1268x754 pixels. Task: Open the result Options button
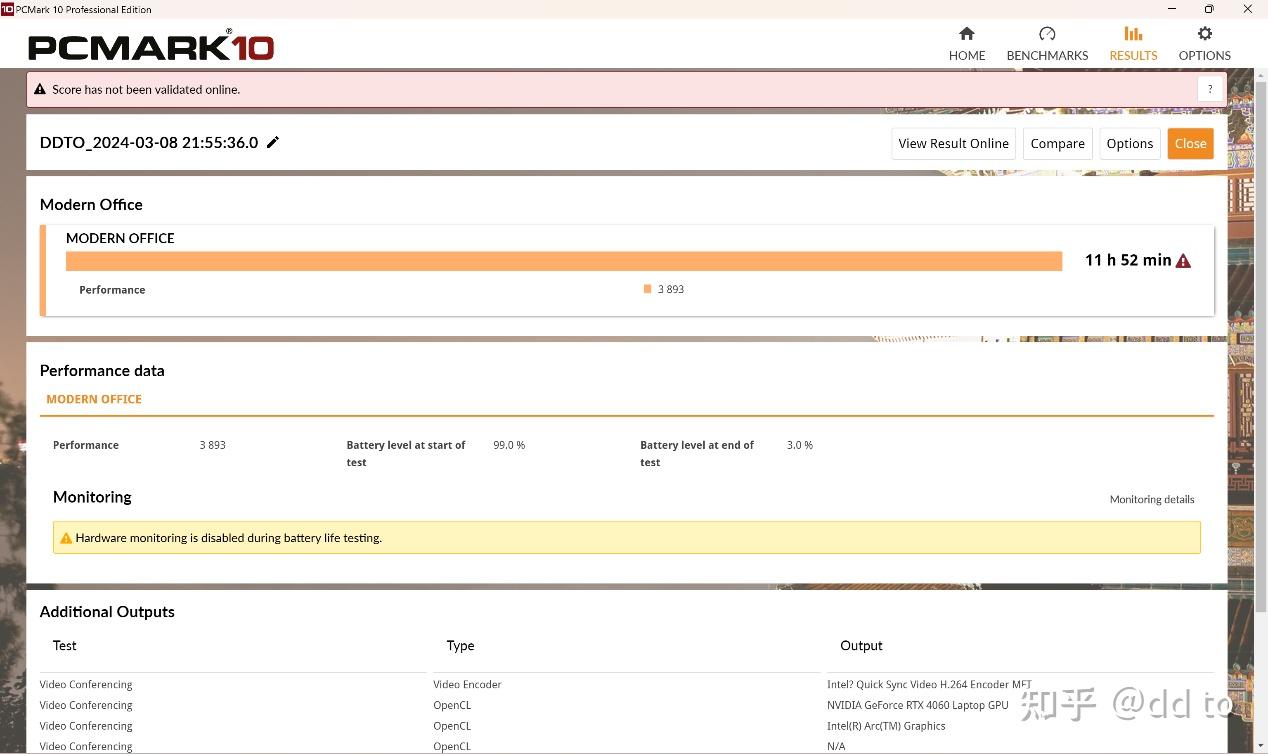click(x=1130, y=143)
